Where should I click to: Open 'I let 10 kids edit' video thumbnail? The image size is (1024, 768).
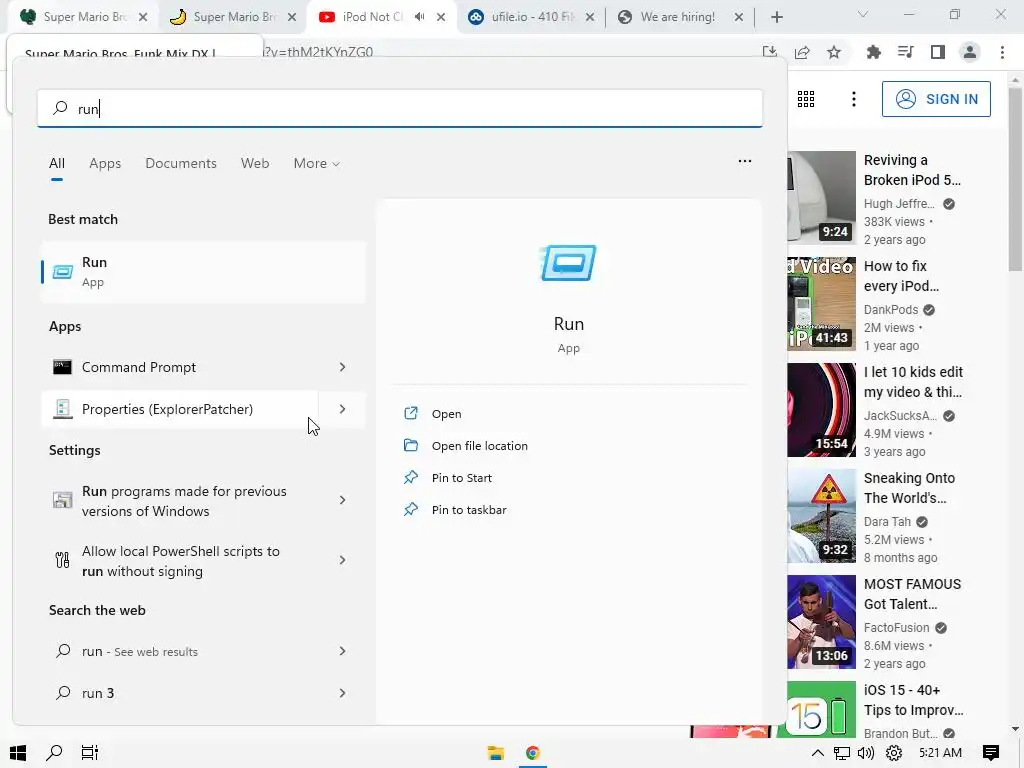coord(822,409)
